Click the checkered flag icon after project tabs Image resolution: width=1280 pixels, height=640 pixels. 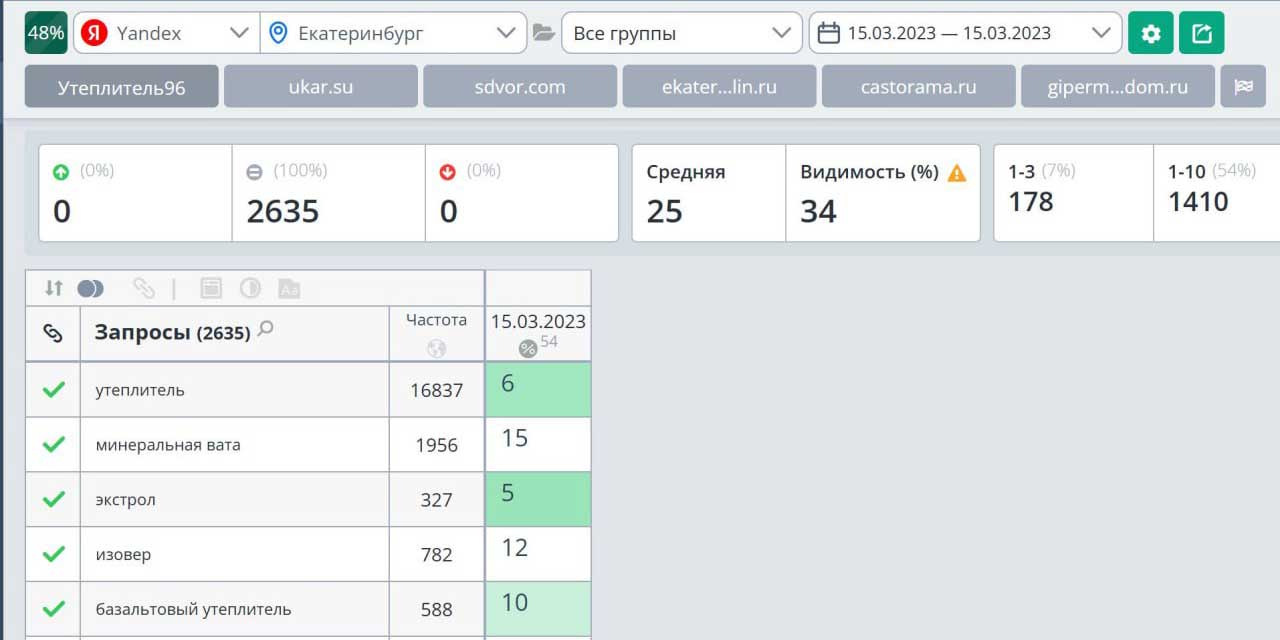click(1243, 87)
